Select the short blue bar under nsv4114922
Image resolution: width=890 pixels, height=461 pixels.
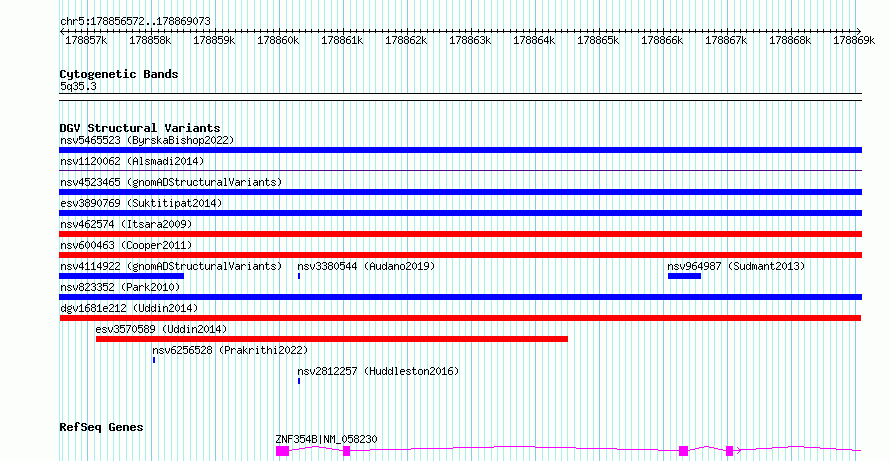tap(121, 276)
